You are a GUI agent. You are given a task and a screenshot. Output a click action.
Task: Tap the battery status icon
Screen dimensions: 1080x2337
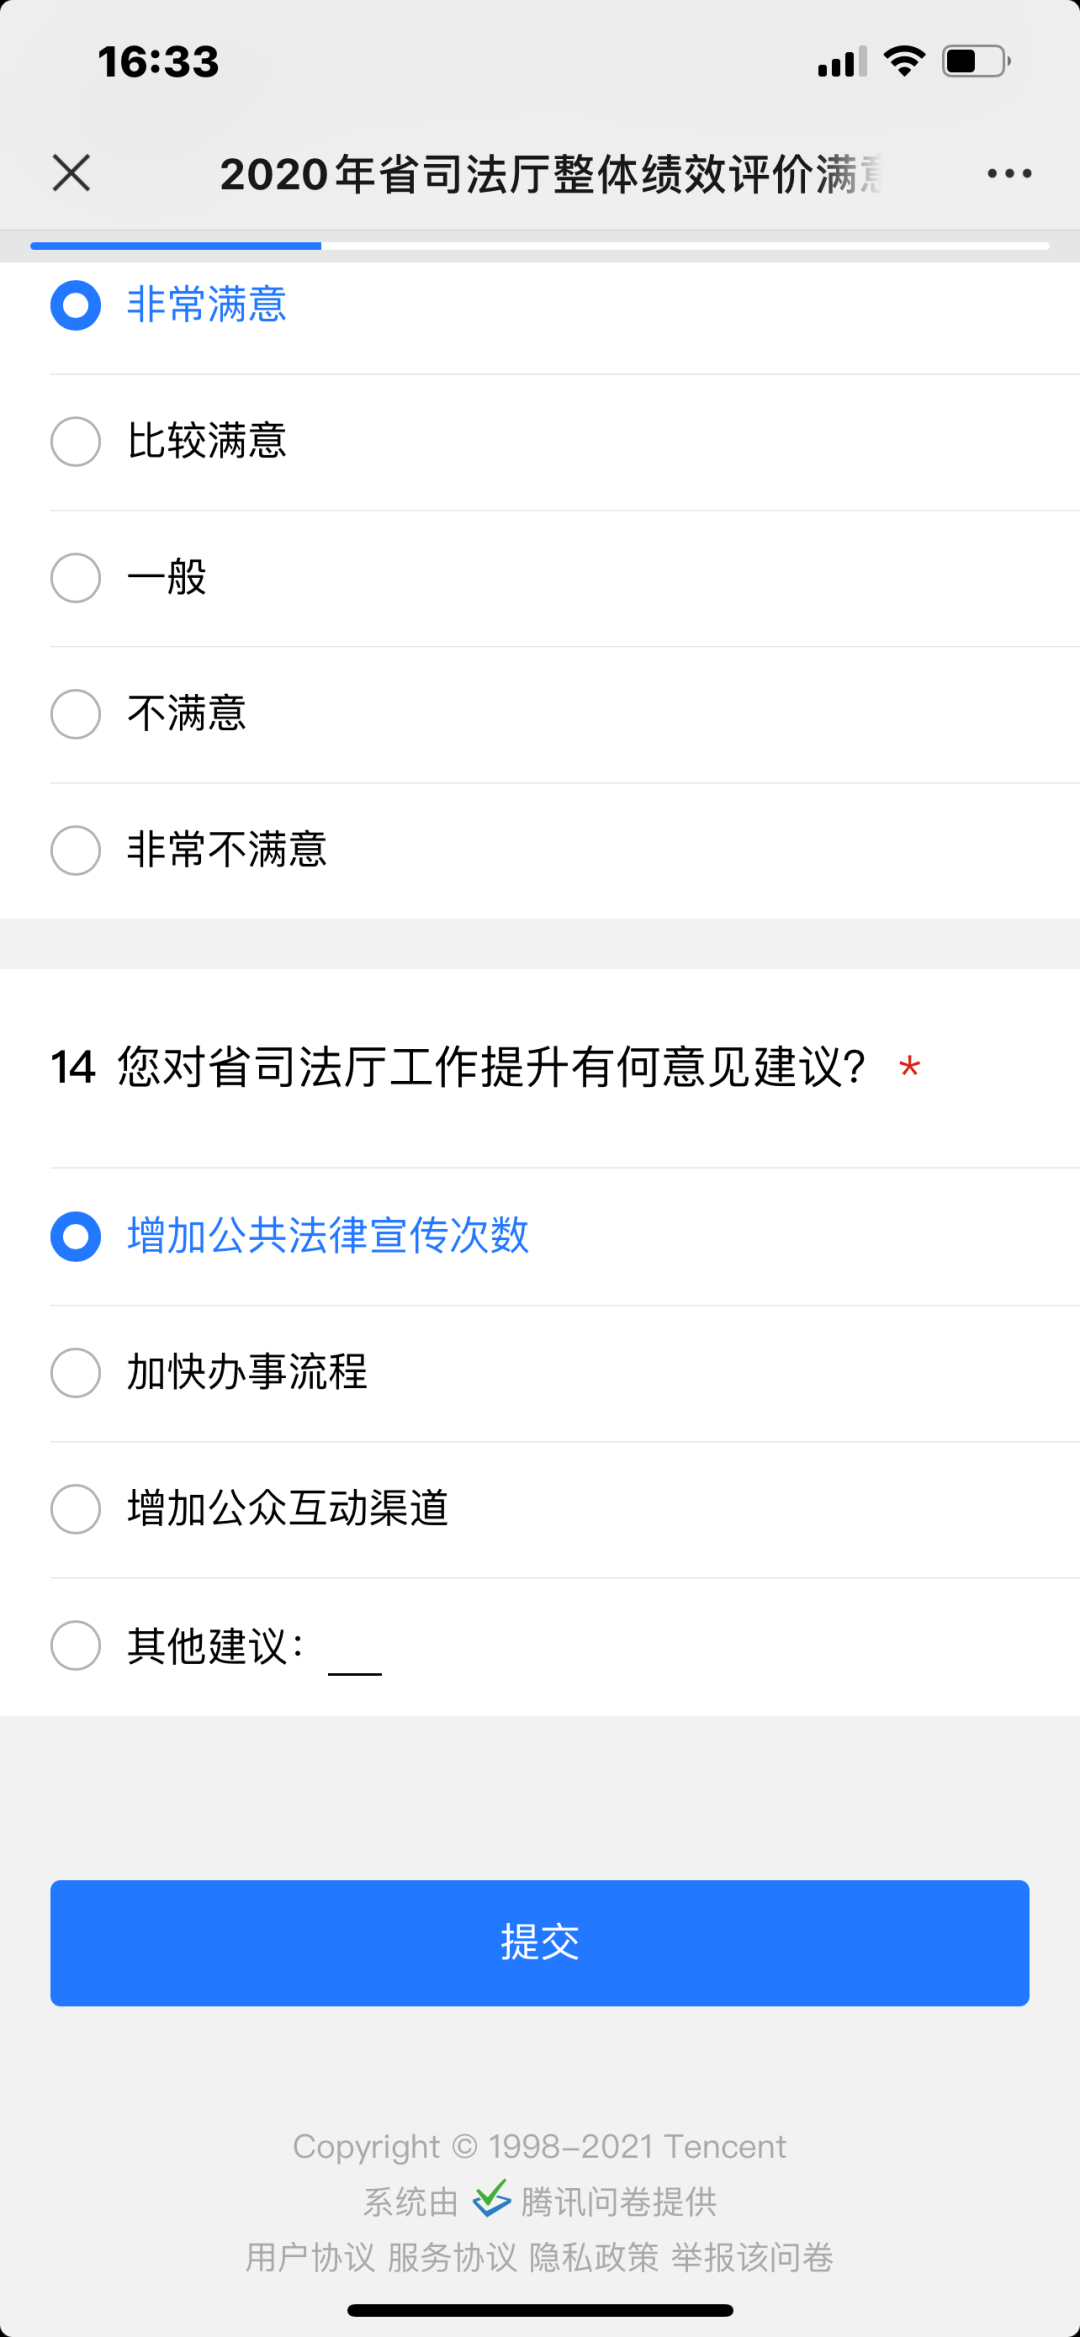(x=976, y=61)
